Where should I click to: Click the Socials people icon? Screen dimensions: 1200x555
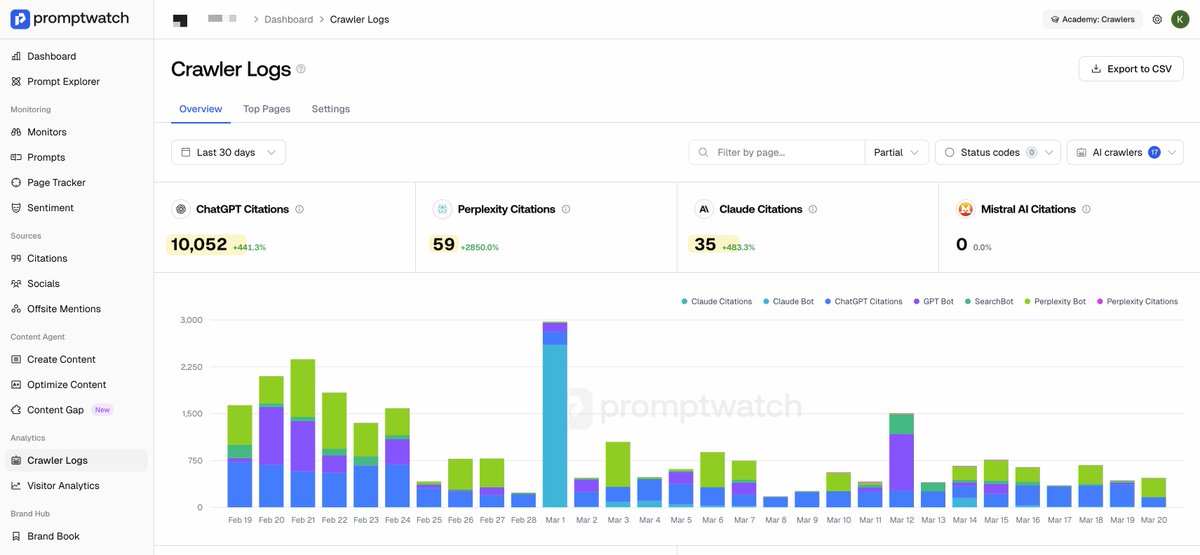(16, 283)
